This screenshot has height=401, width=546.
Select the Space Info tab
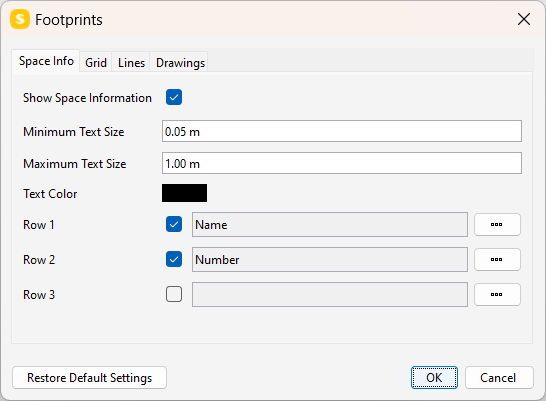pyautogui.click(x=46, y=61)
